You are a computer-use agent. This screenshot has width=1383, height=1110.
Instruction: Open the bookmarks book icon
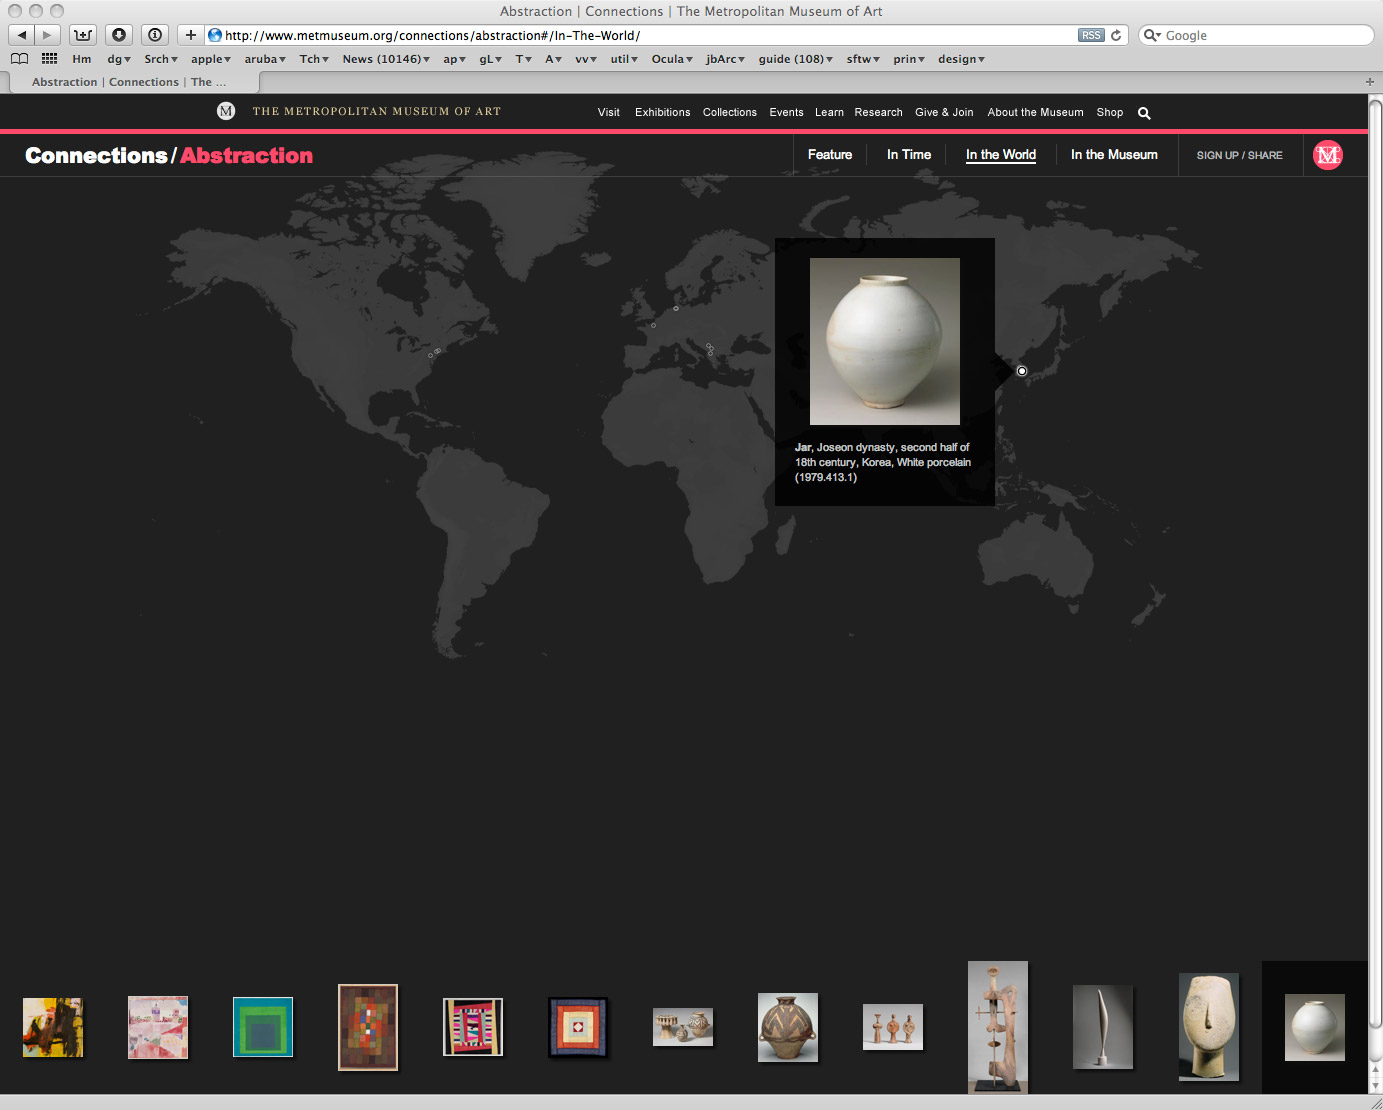[19, 59]
